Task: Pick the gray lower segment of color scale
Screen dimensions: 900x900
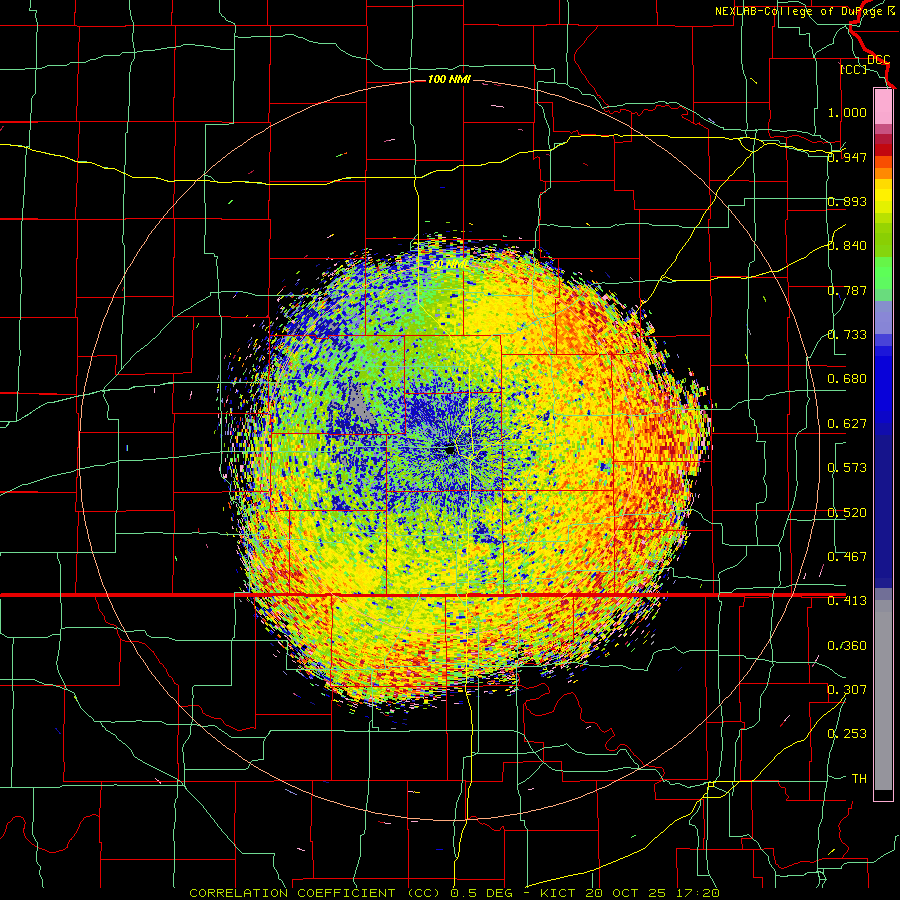Action: click(883, 695)
